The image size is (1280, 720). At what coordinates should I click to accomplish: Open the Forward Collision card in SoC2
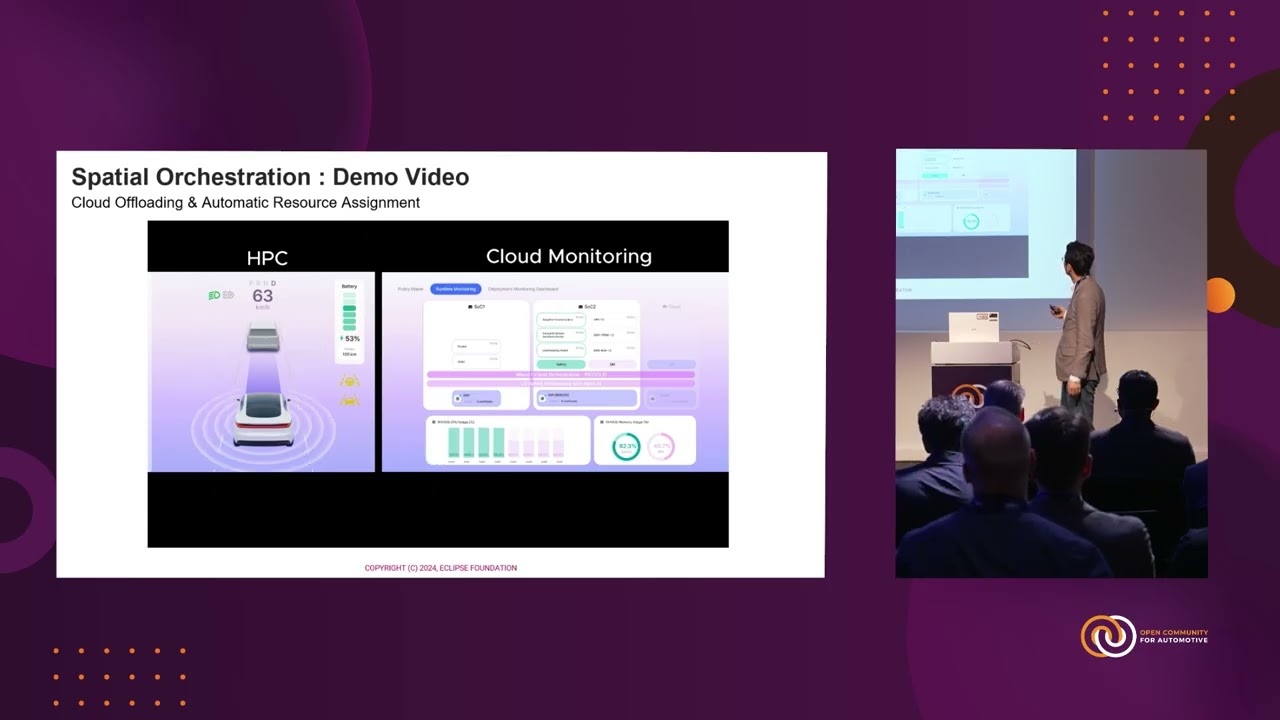561,335
